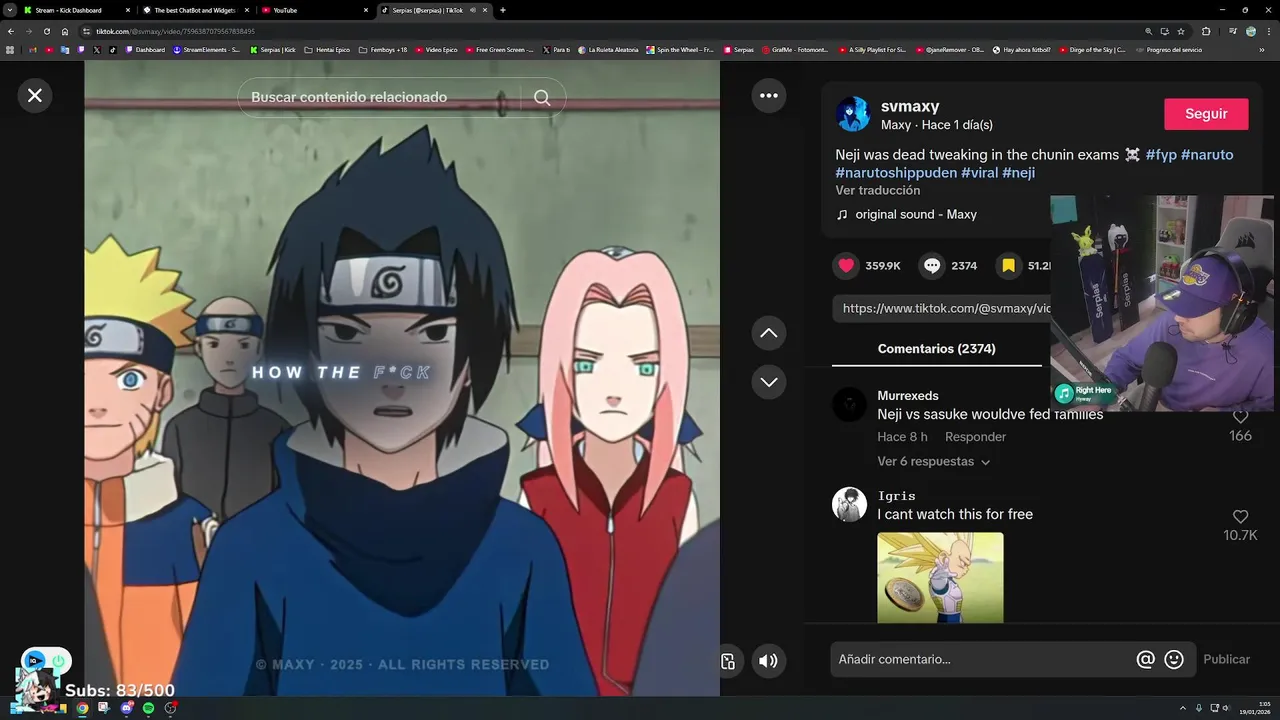Open the #naruto hashtag
The image size is (1280, 720).
[x=1207, y=155]
